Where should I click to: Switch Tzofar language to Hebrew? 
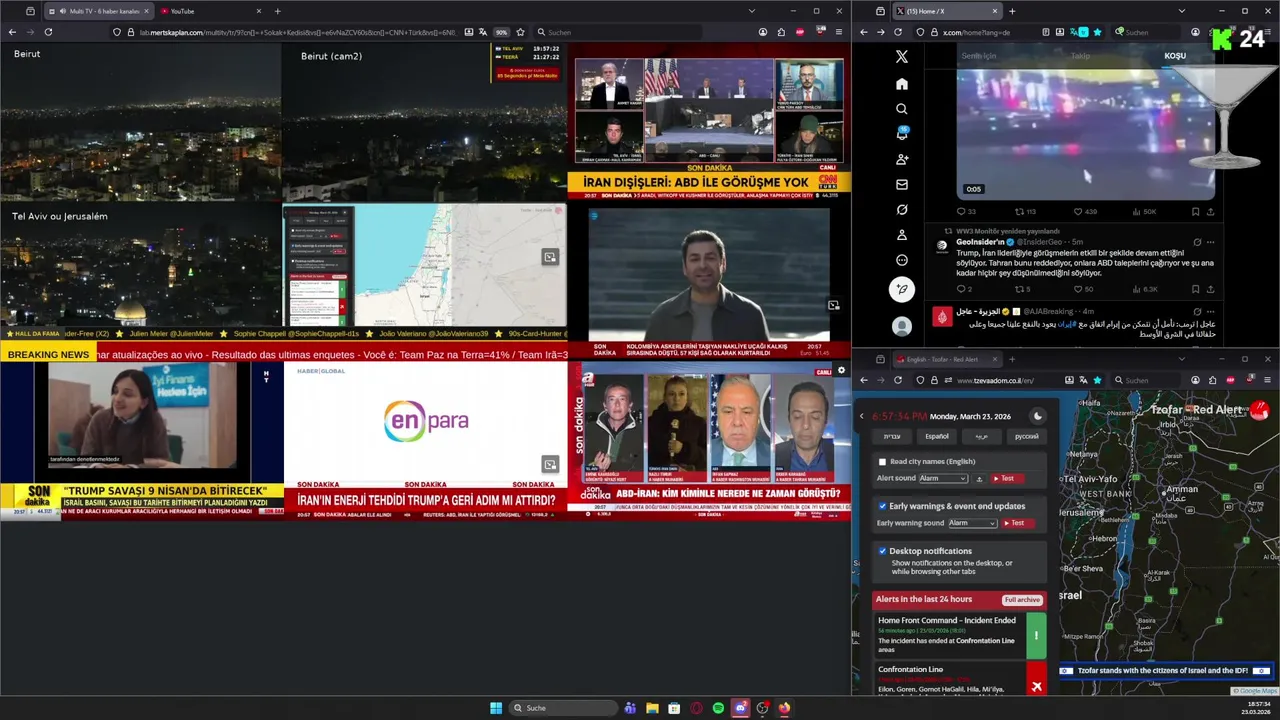point(892,436)
